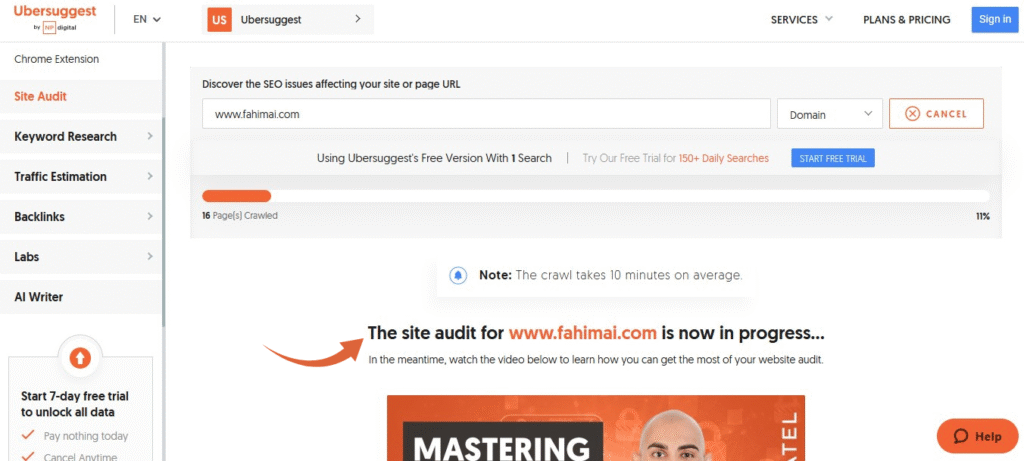Click the bell note icon

(458, 276)
